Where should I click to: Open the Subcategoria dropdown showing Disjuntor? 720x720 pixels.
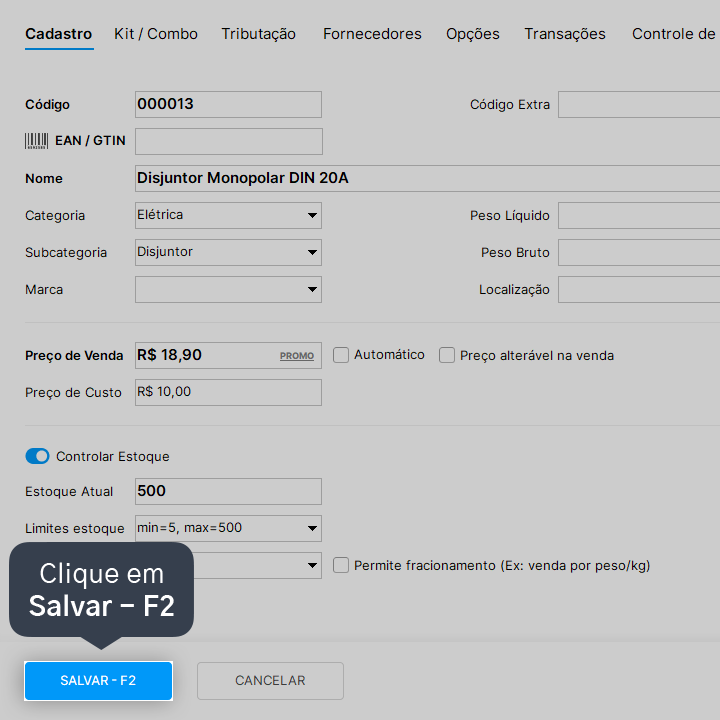(x=228, y=253)
